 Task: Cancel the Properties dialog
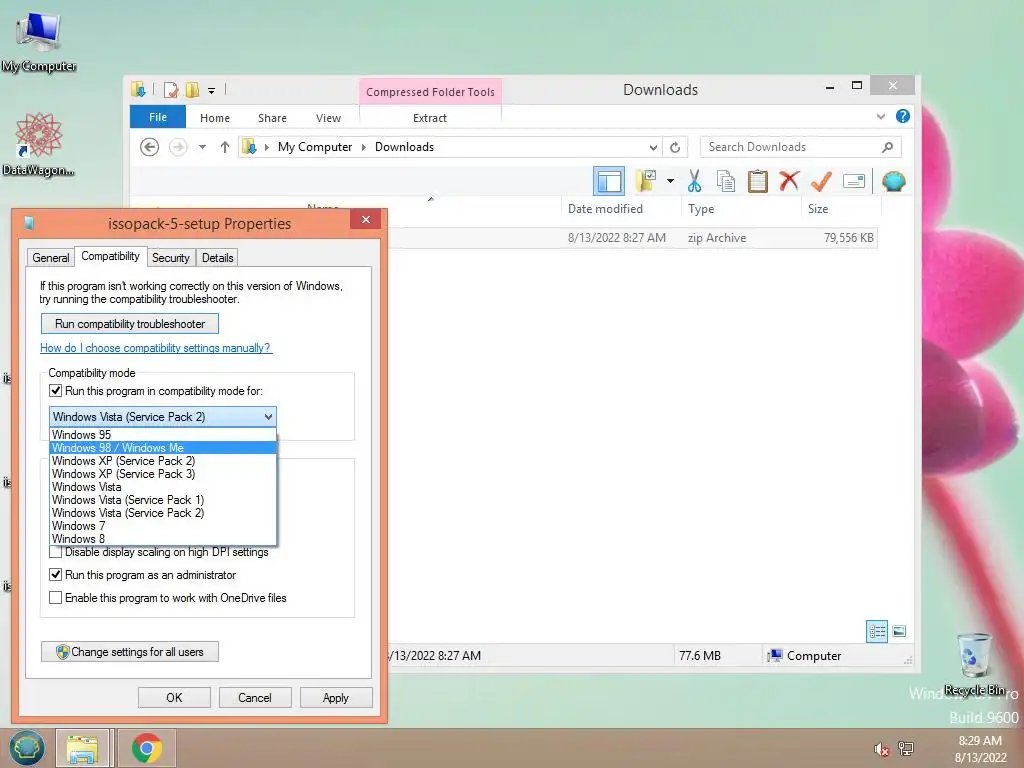(255, 697)
